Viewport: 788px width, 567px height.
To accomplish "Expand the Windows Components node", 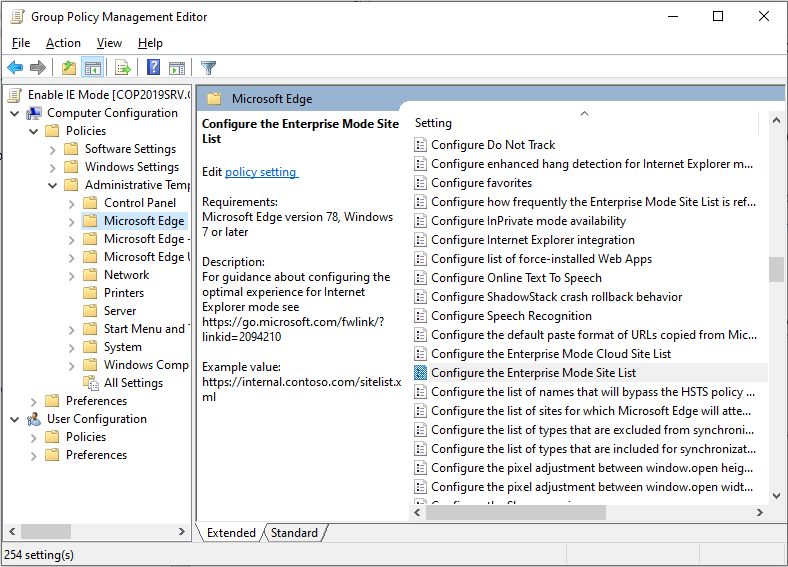I will tap(71, 366).
